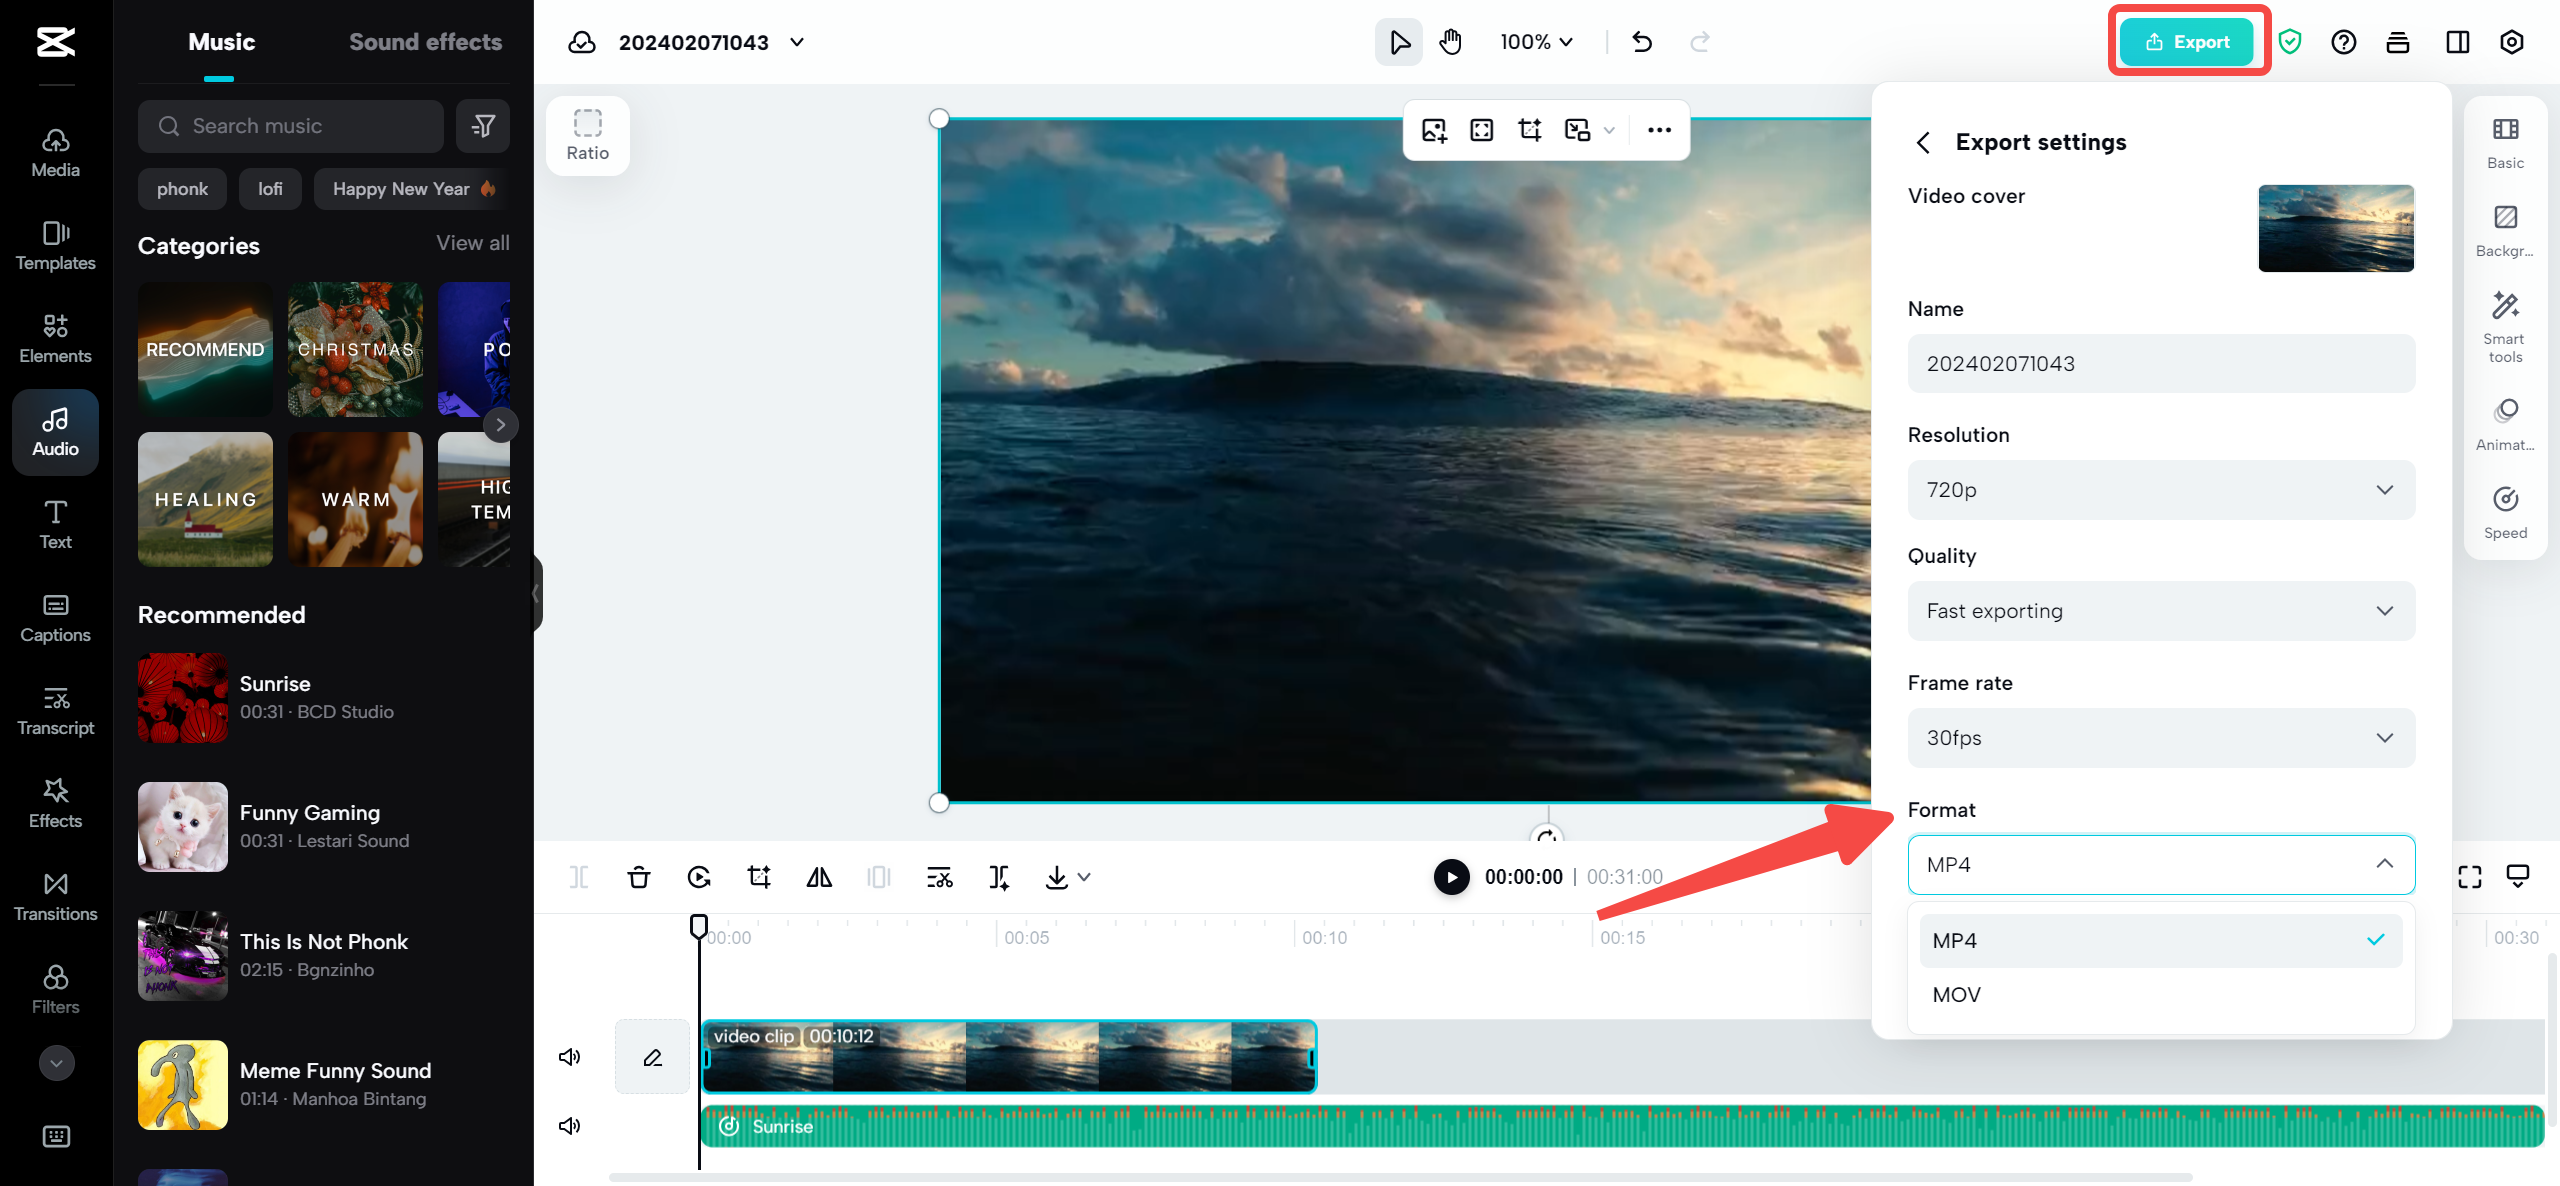Image resolution: width=2560 pixels, height=1186 pixels.
Task: Click the Mirror icon in the timeline toolbar
Action: tap(819, 876)
